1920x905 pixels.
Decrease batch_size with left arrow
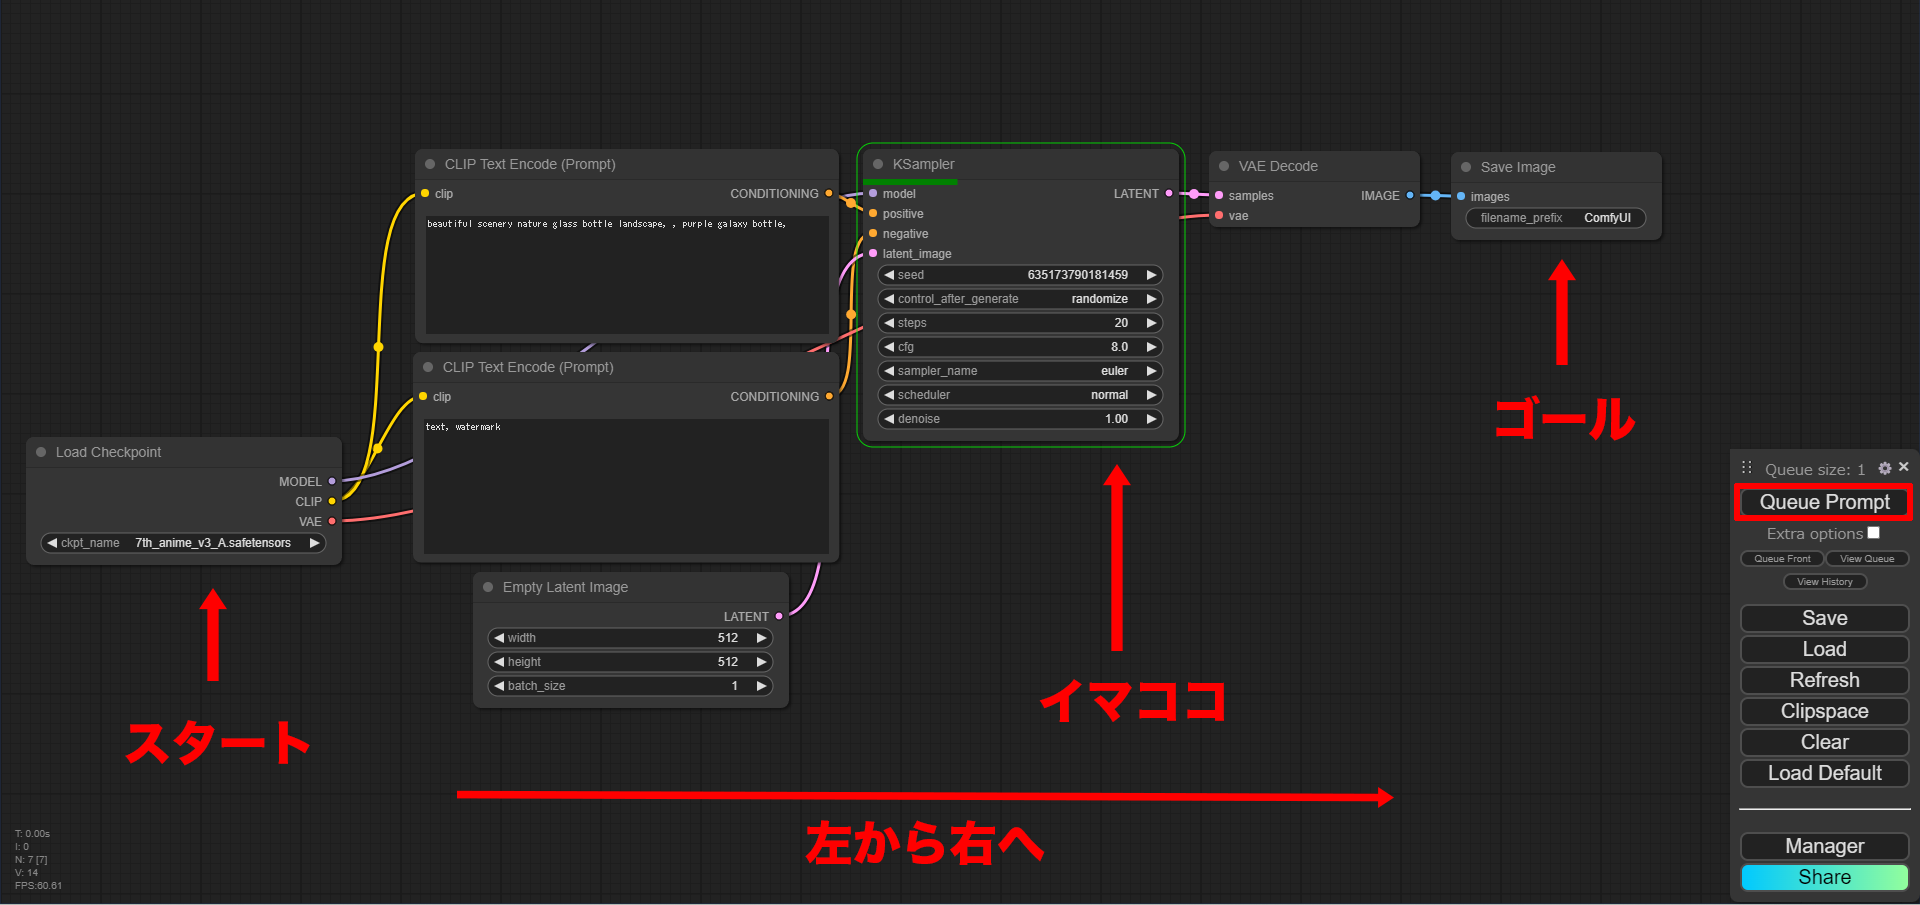tap(499, 686)
